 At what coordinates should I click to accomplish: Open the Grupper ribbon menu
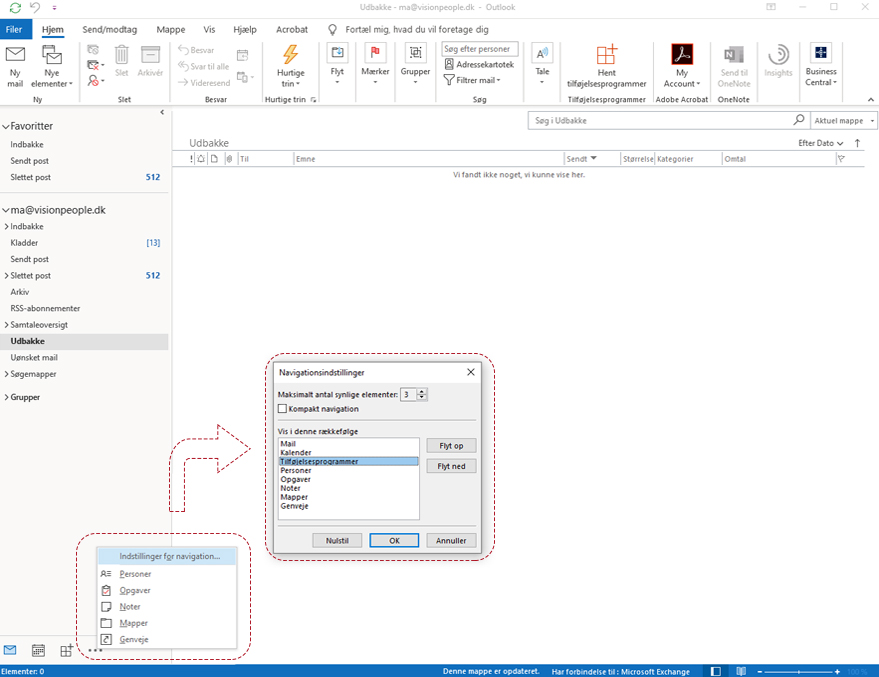click(x=415, y=64)
